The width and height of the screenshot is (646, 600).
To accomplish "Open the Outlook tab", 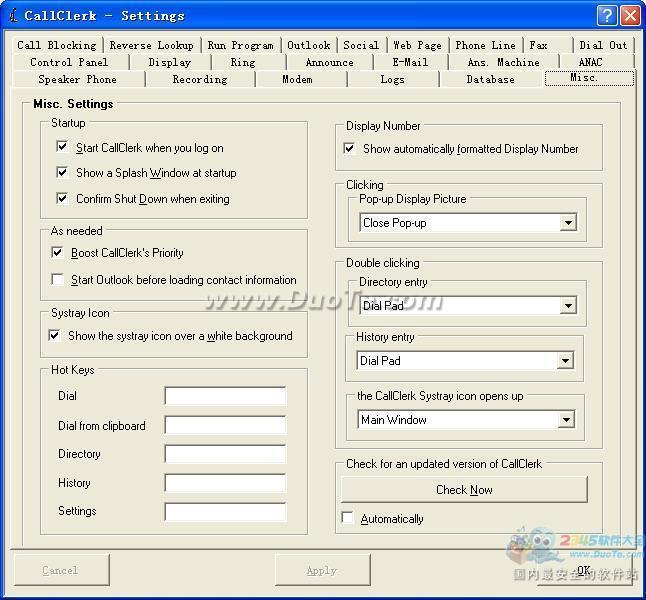I will click(309, 45).
